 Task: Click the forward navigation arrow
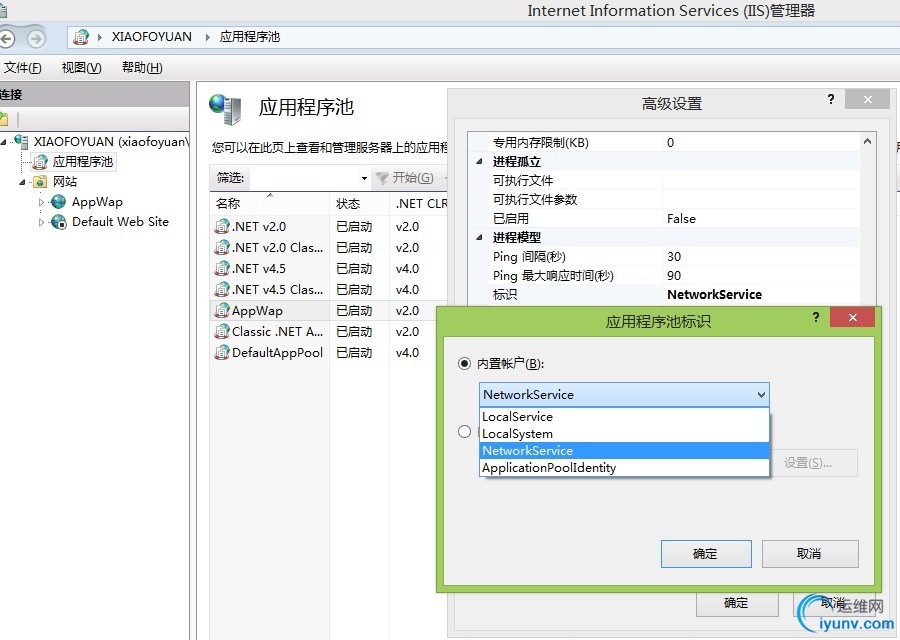pos(36,38)
